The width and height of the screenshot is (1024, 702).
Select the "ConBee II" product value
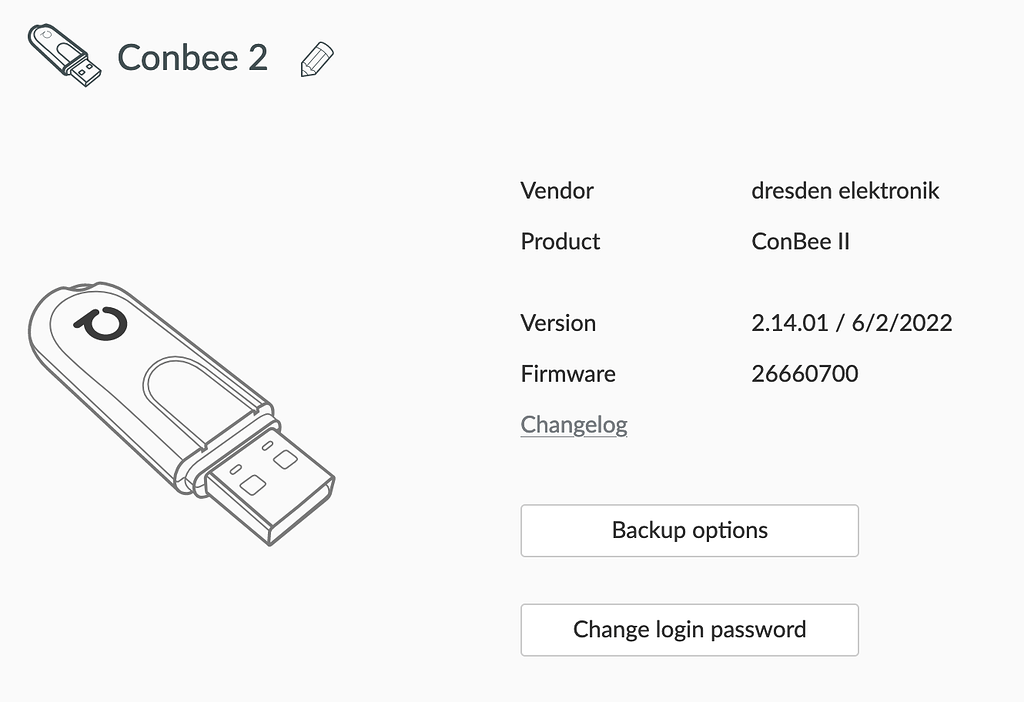[x=800, y=241]
